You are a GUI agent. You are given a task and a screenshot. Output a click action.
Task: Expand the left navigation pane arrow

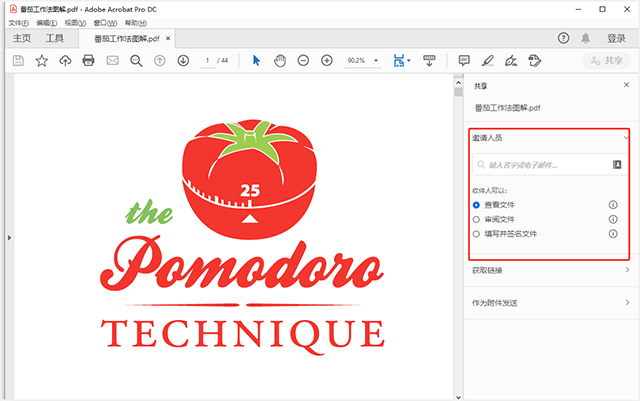[9, 238]
